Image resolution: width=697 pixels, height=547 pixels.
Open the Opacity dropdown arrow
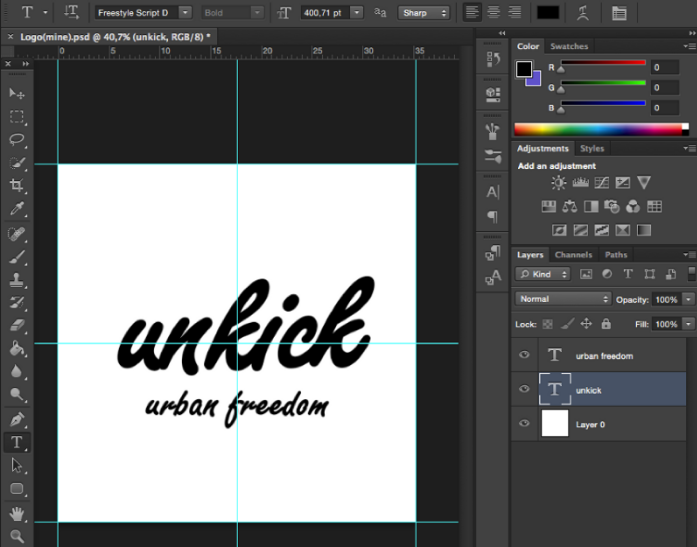689,299
